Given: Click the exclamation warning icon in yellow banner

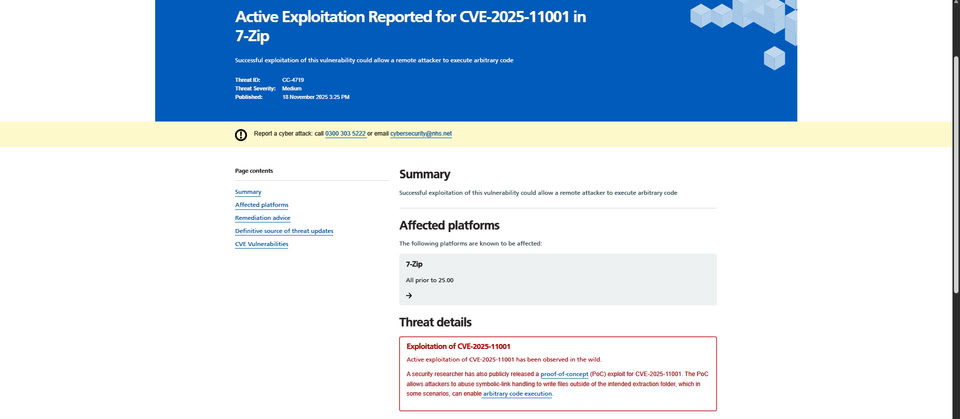Looking at the screenshot, I should [x=241, y=134].
